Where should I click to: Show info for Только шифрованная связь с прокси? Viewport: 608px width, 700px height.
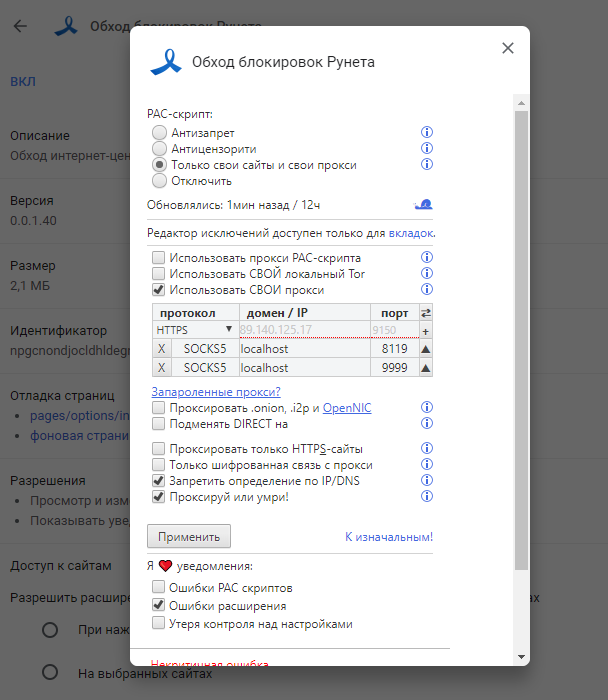tap(427, 464)
